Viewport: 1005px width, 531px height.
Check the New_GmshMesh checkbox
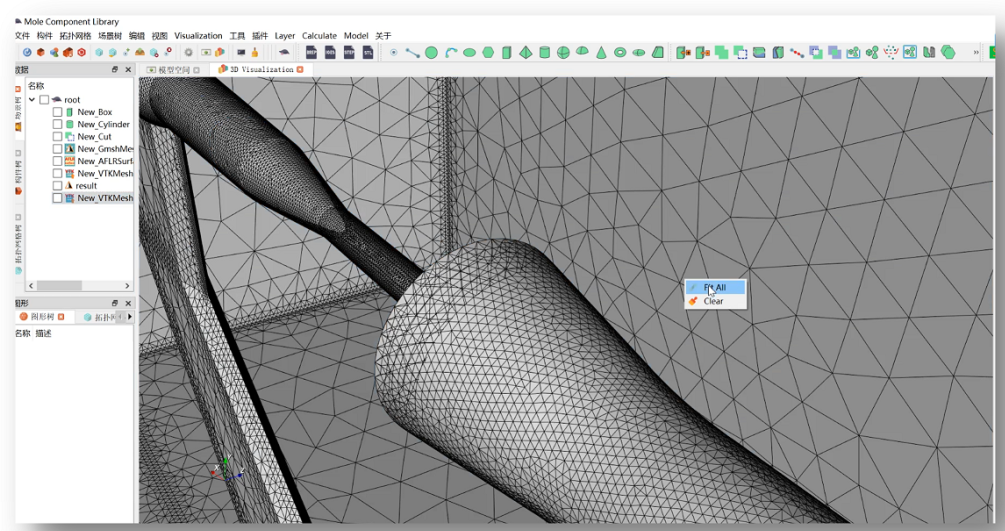58,149
